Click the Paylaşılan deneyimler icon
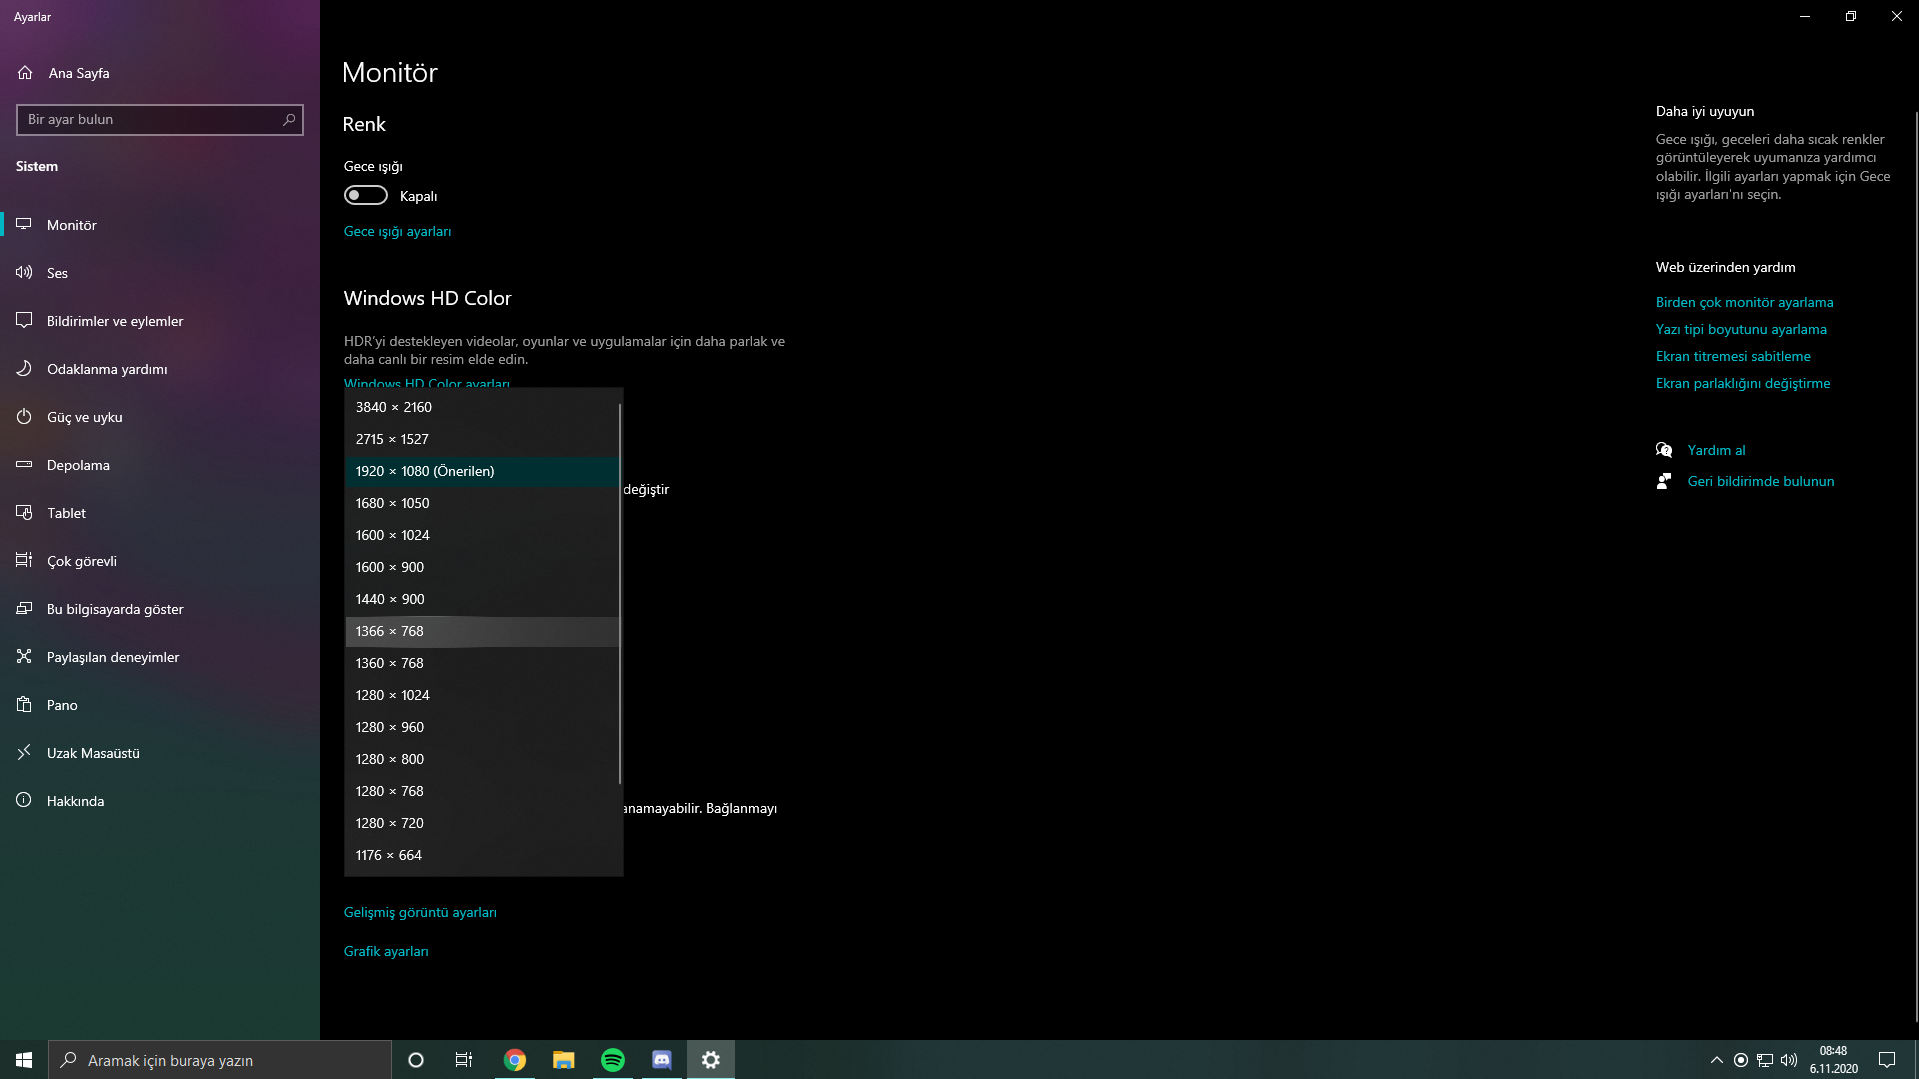The width and height of the screenshot is (1919, 1079). (x=24, y=657)
